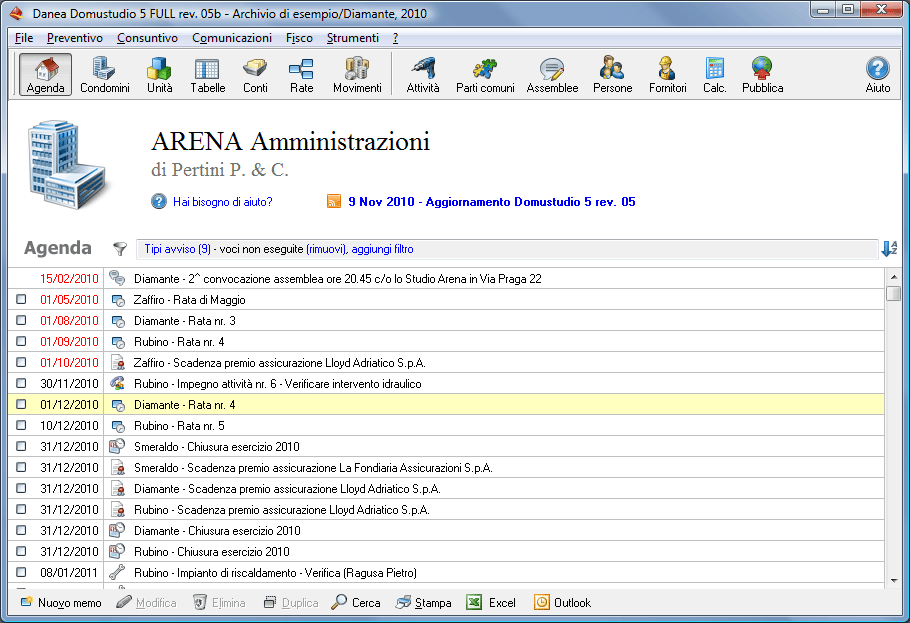
Task: Click the '(rimuovi)' filter link
Action: [326, 249]
